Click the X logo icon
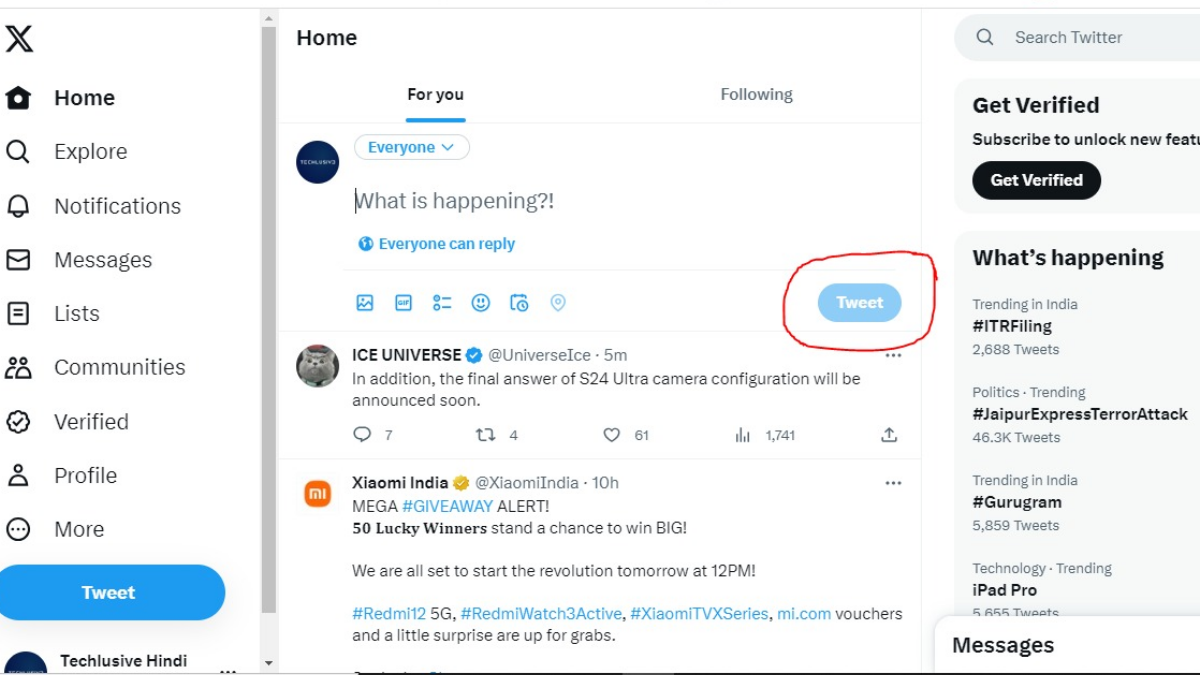The width and height of the screenshot is (1200, 675). 19,39
